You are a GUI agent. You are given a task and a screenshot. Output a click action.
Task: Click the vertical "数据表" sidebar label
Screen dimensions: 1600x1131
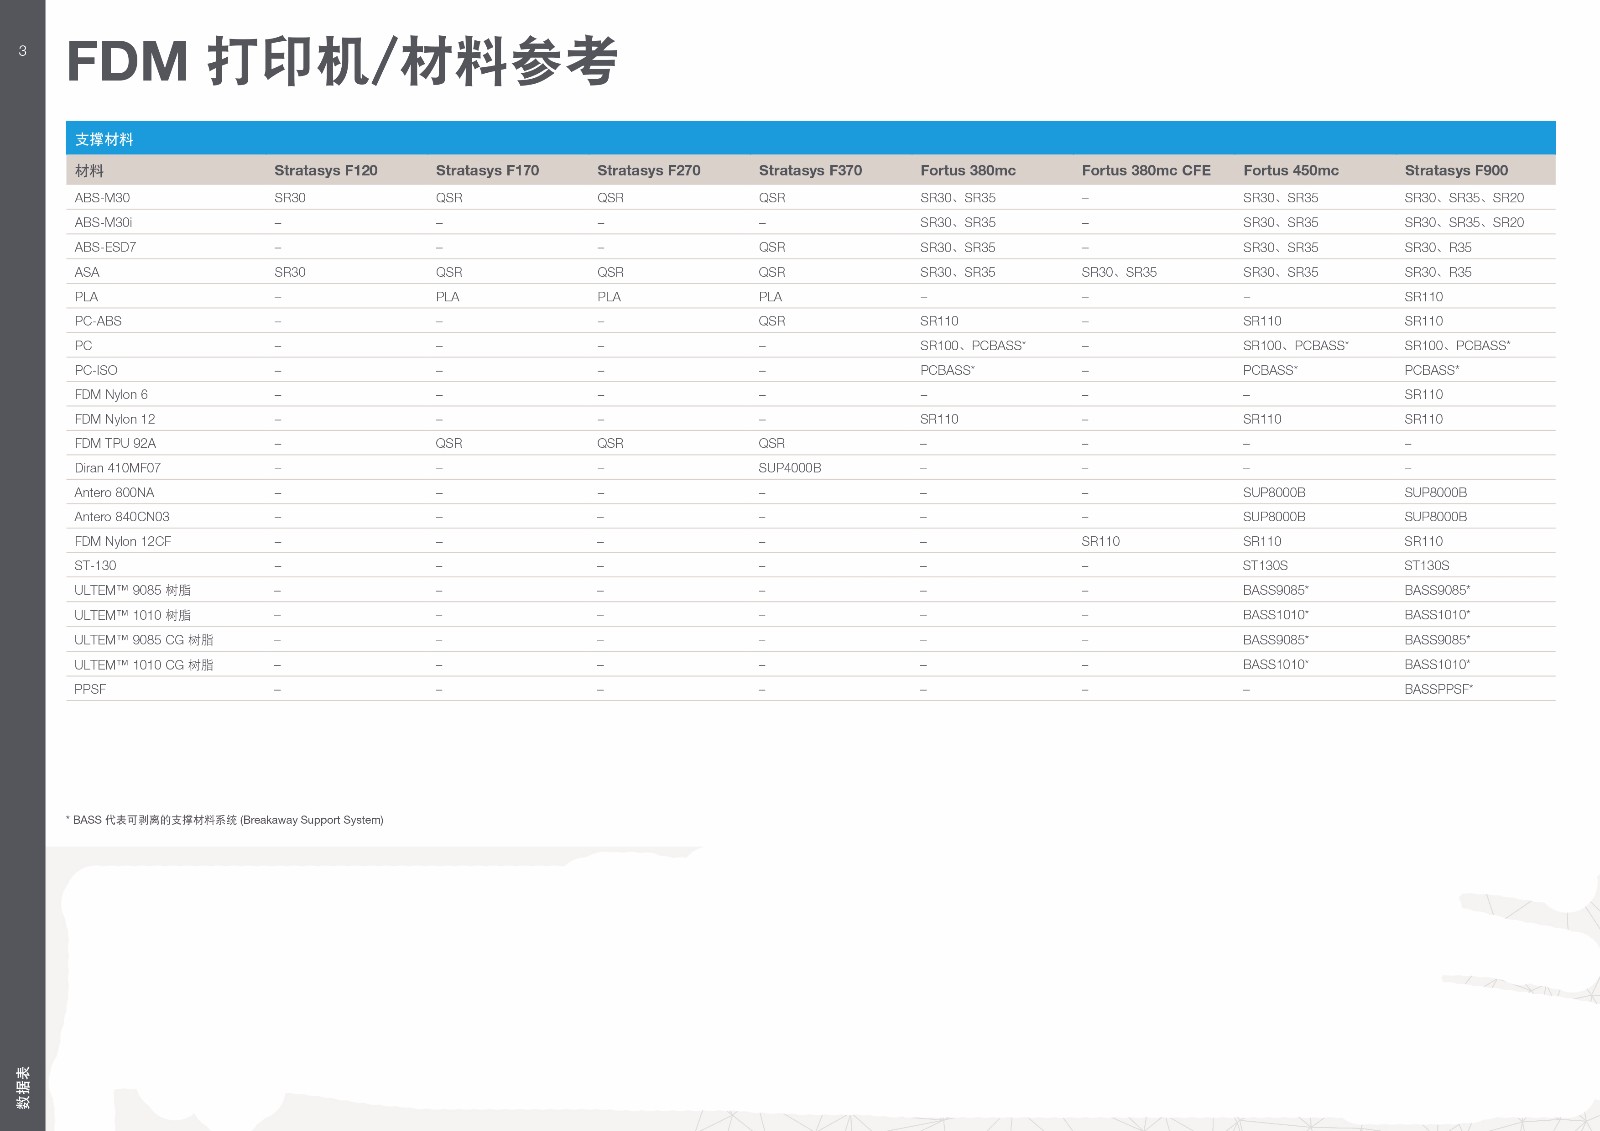click(23, 1086)
